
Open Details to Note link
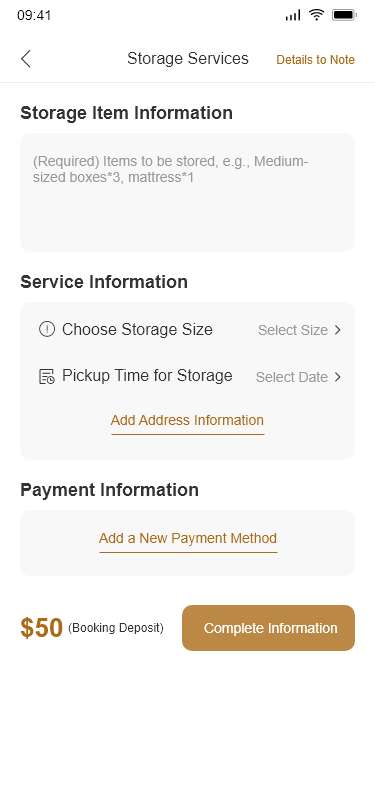tap(315, 60)
